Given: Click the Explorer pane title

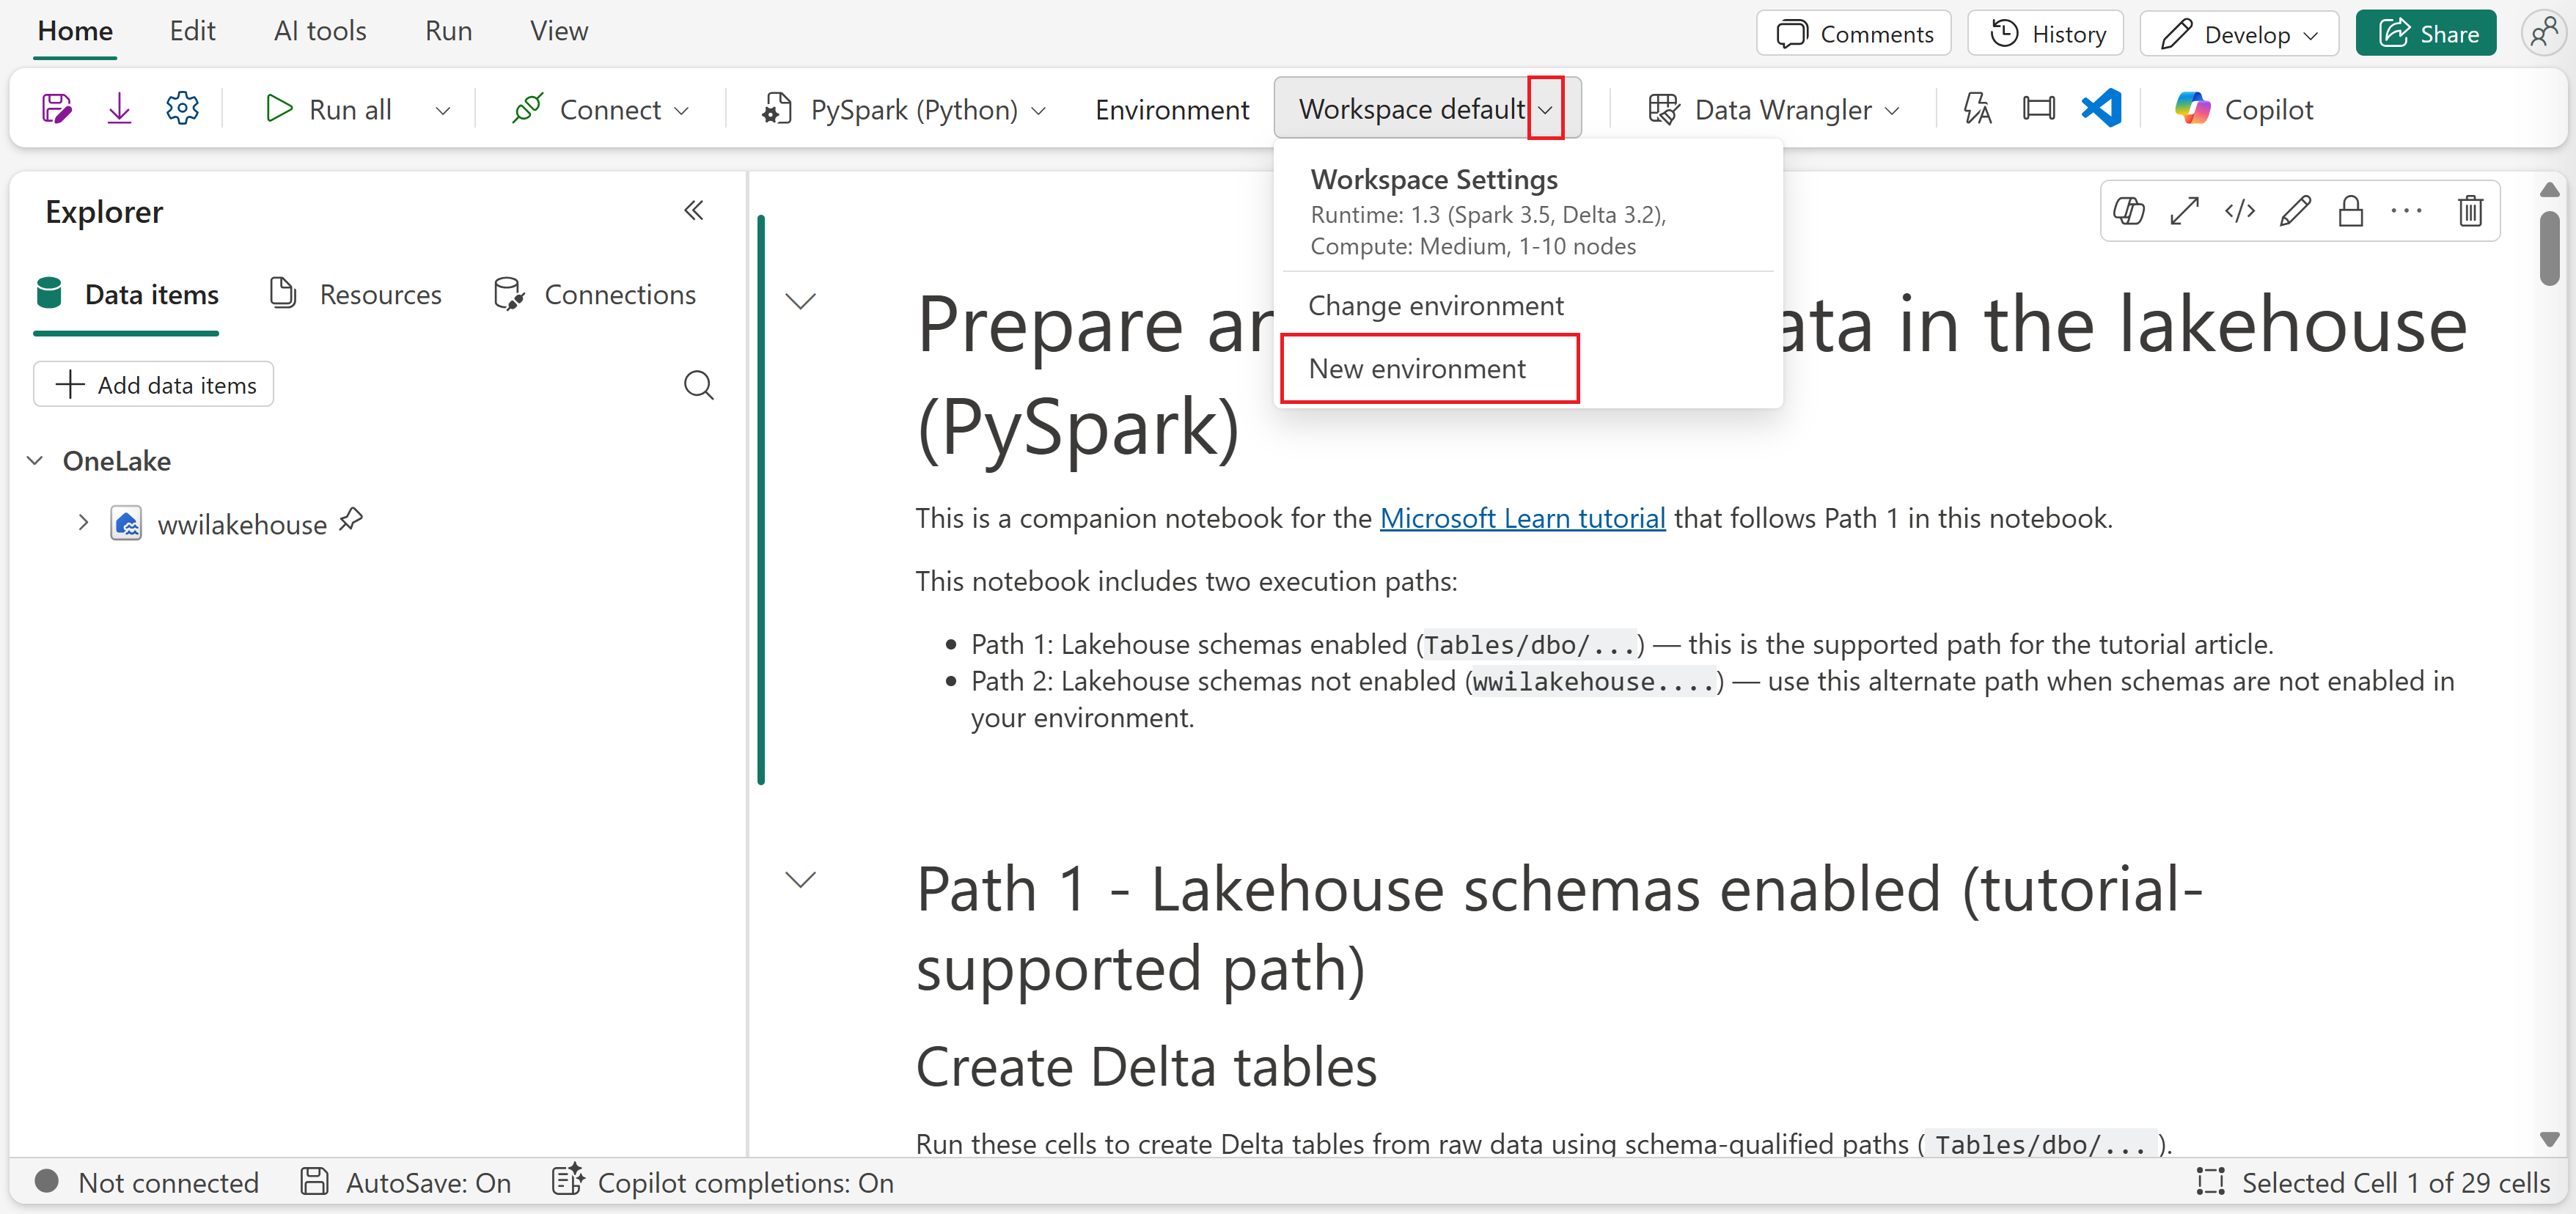Looking at the screenshot, I should click(104, 212).
